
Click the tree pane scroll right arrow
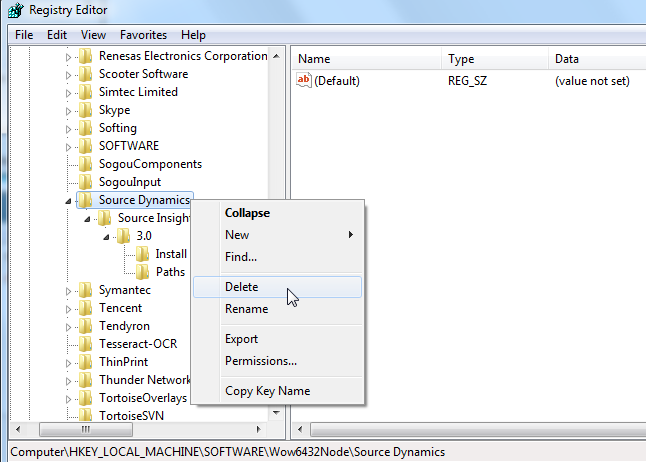pos(259,429)
